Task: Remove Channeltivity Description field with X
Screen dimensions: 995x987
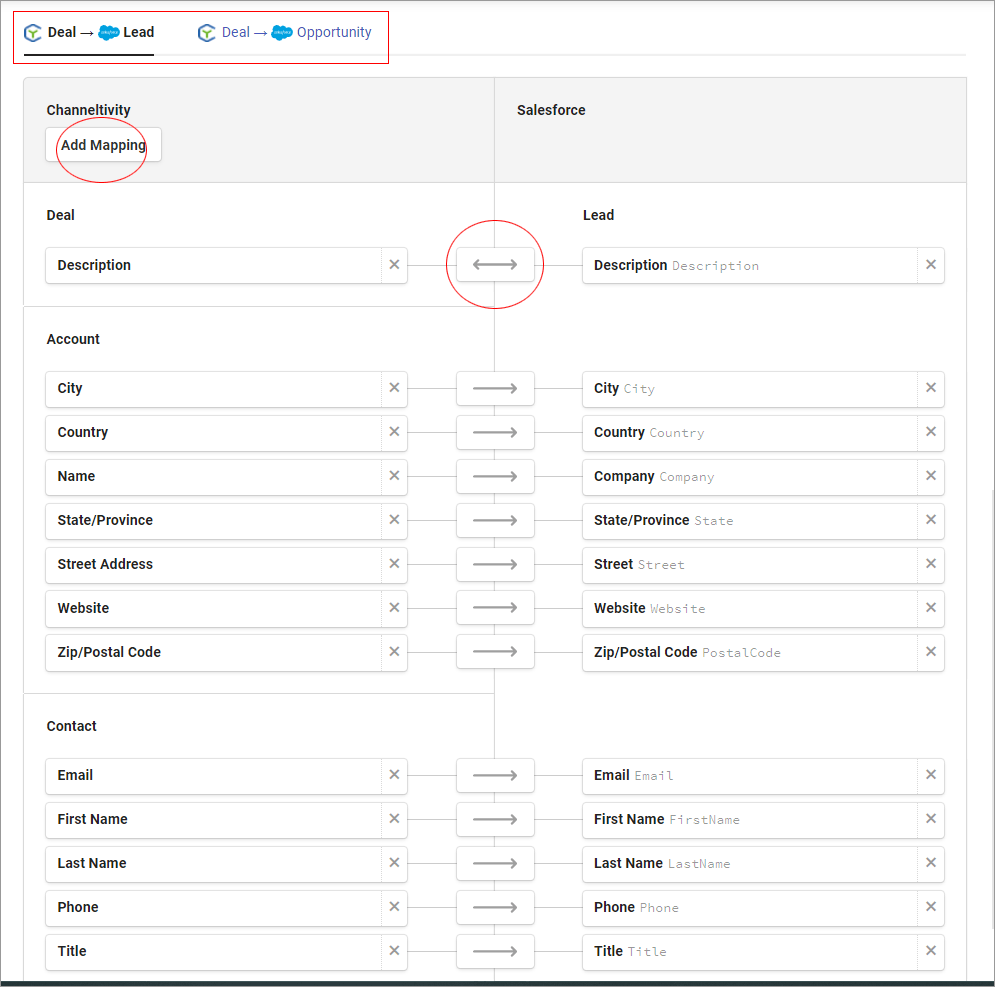Action: tap(394, 265)
